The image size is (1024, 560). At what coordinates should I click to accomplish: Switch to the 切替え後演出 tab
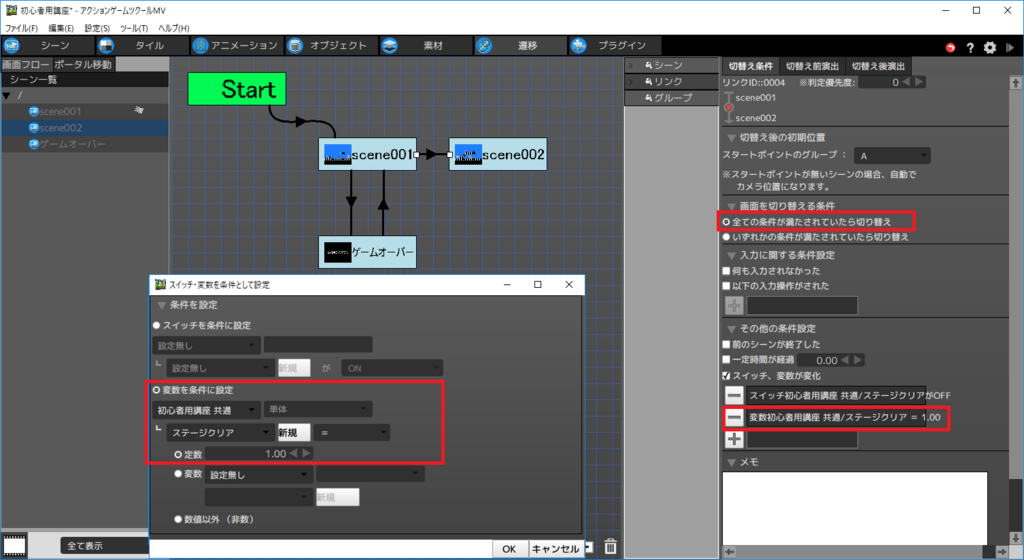[878, 66]
